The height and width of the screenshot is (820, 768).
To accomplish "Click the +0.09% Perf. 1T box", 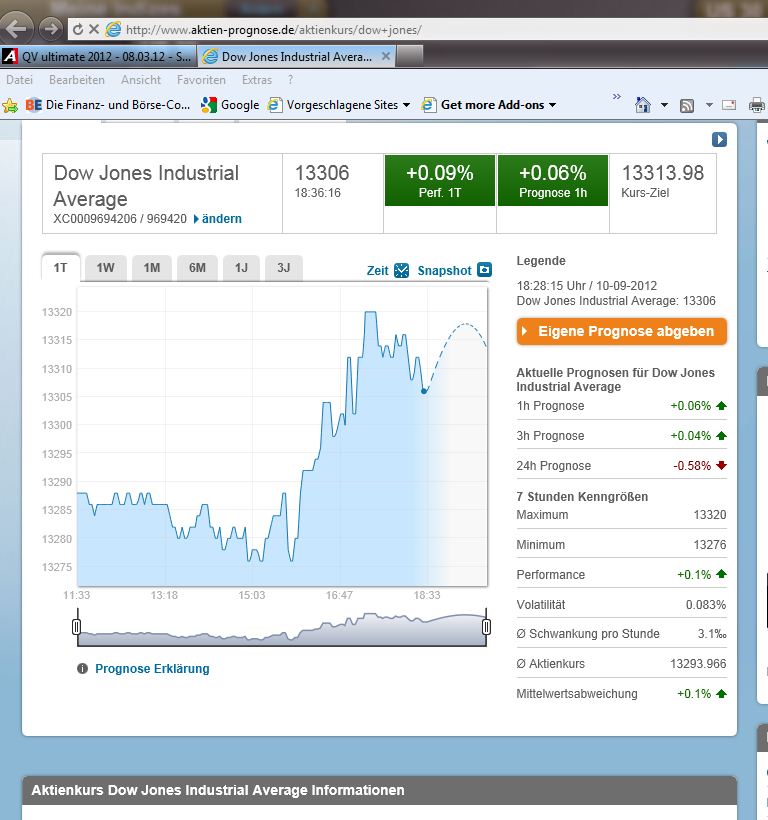I will pos(440,180).
